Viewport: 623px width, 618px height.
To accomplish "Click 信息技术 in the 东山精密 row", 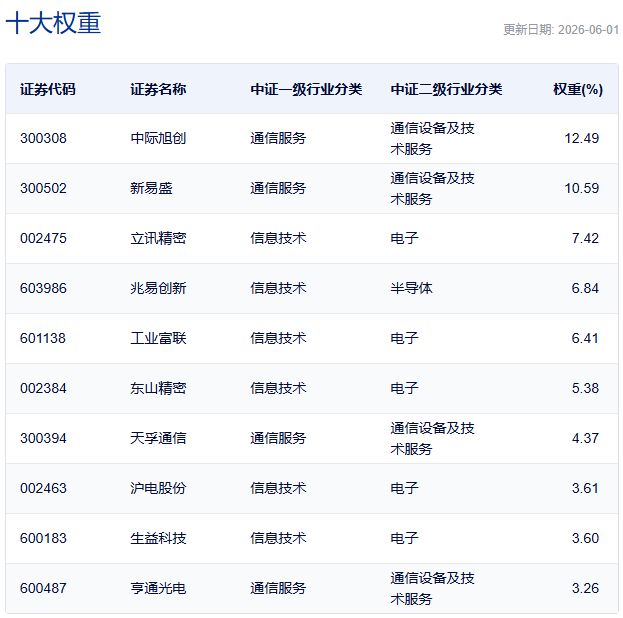I will pyautogui.click(x=278, y=388).
